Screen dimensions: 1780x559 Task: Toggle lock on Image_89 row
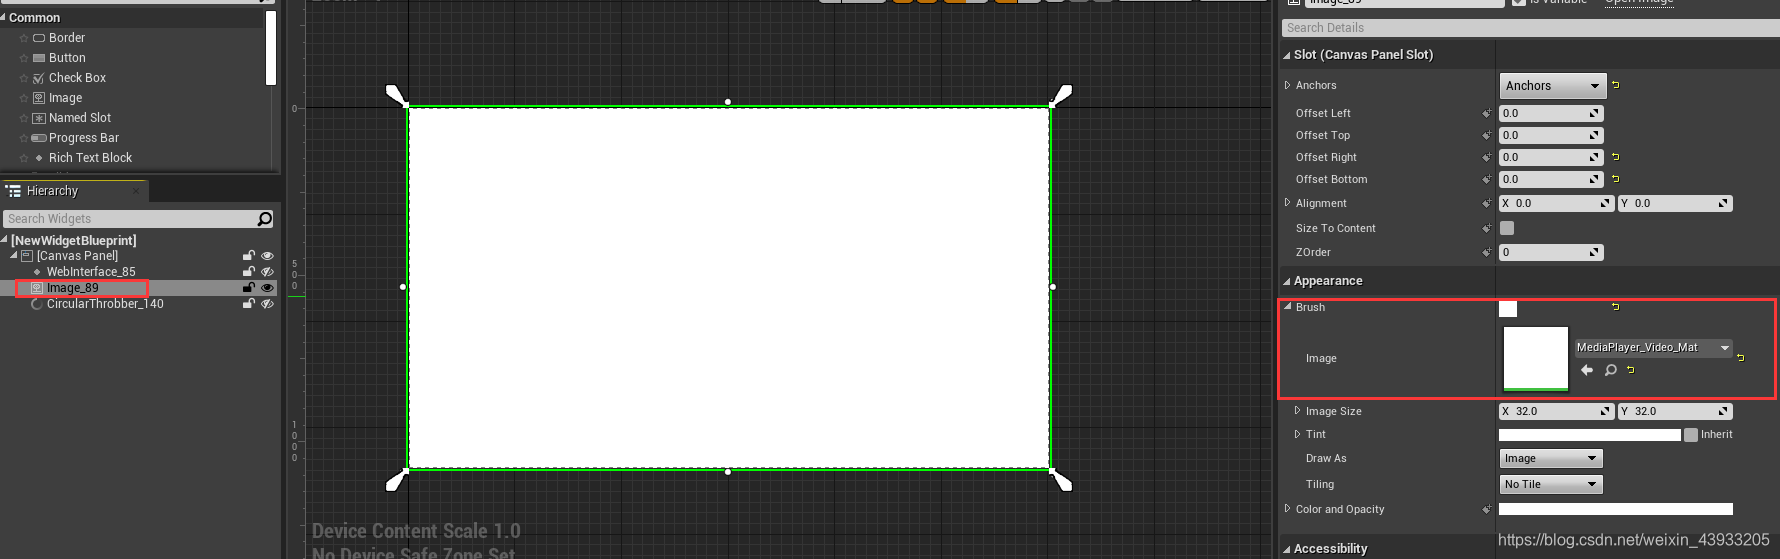pos(249,288)
